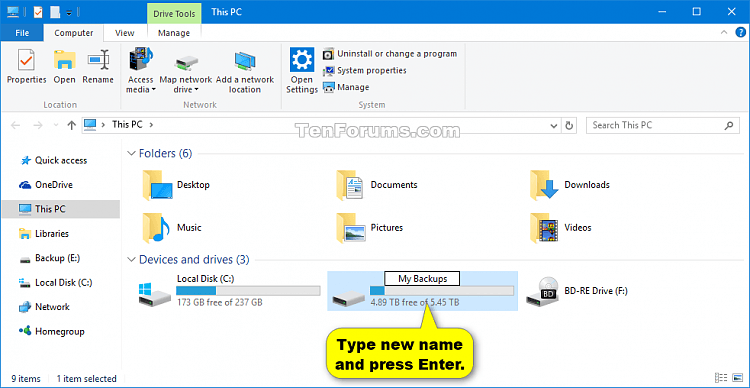The width and height of the screenshot is (750, 388).
Task: Click quick access toolbar properties checkmark icon
Action: 38,12
